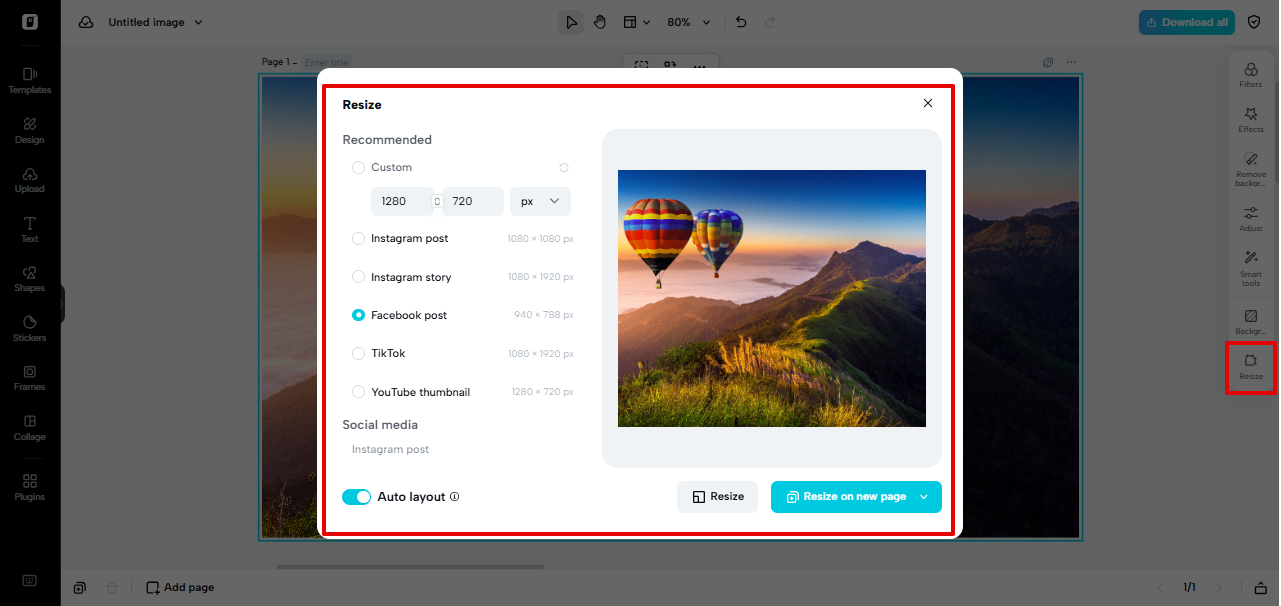Open the Stickers panel
The width and height of the screenshot is (1281, 606).
[29, 328]
